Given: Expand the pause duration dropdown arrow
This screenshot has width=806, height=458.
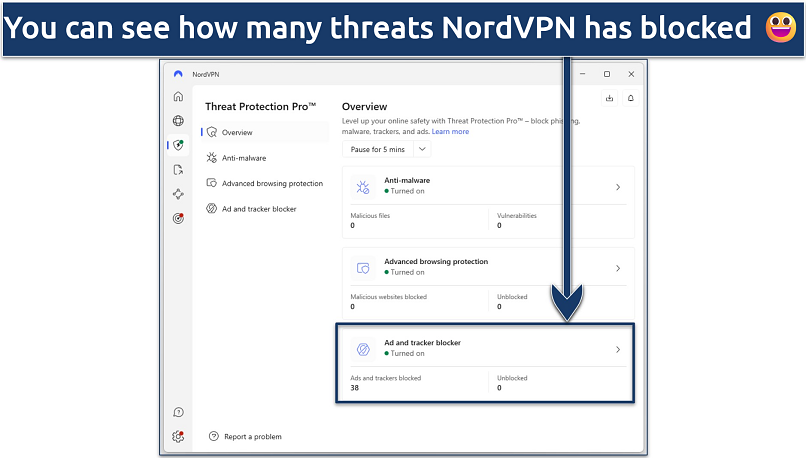Looking at the screenshot, I should click(x=422, y=149).
